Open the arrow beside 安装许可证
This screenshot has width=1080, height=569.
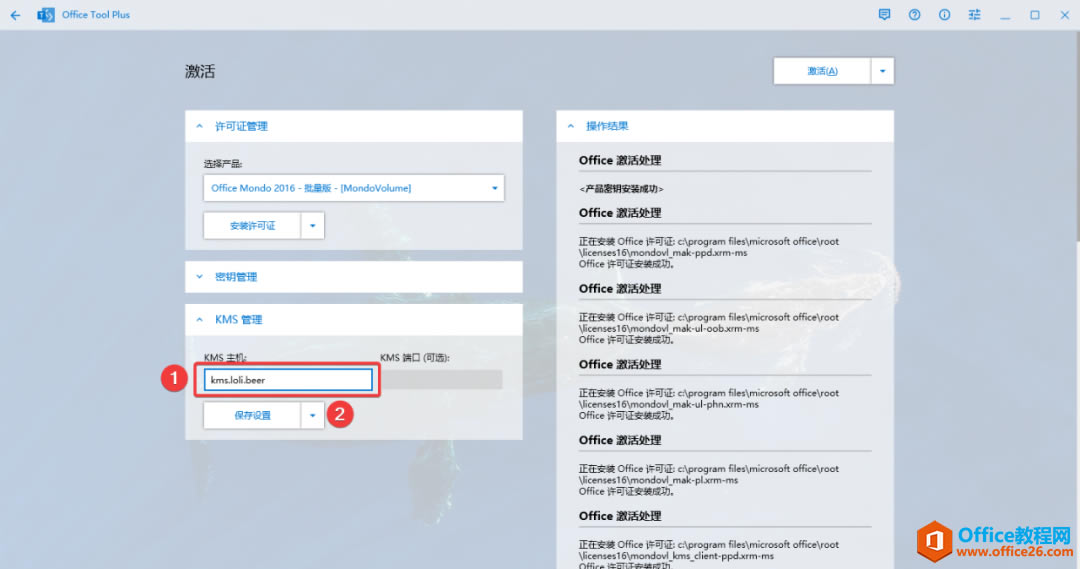[313, 226]
